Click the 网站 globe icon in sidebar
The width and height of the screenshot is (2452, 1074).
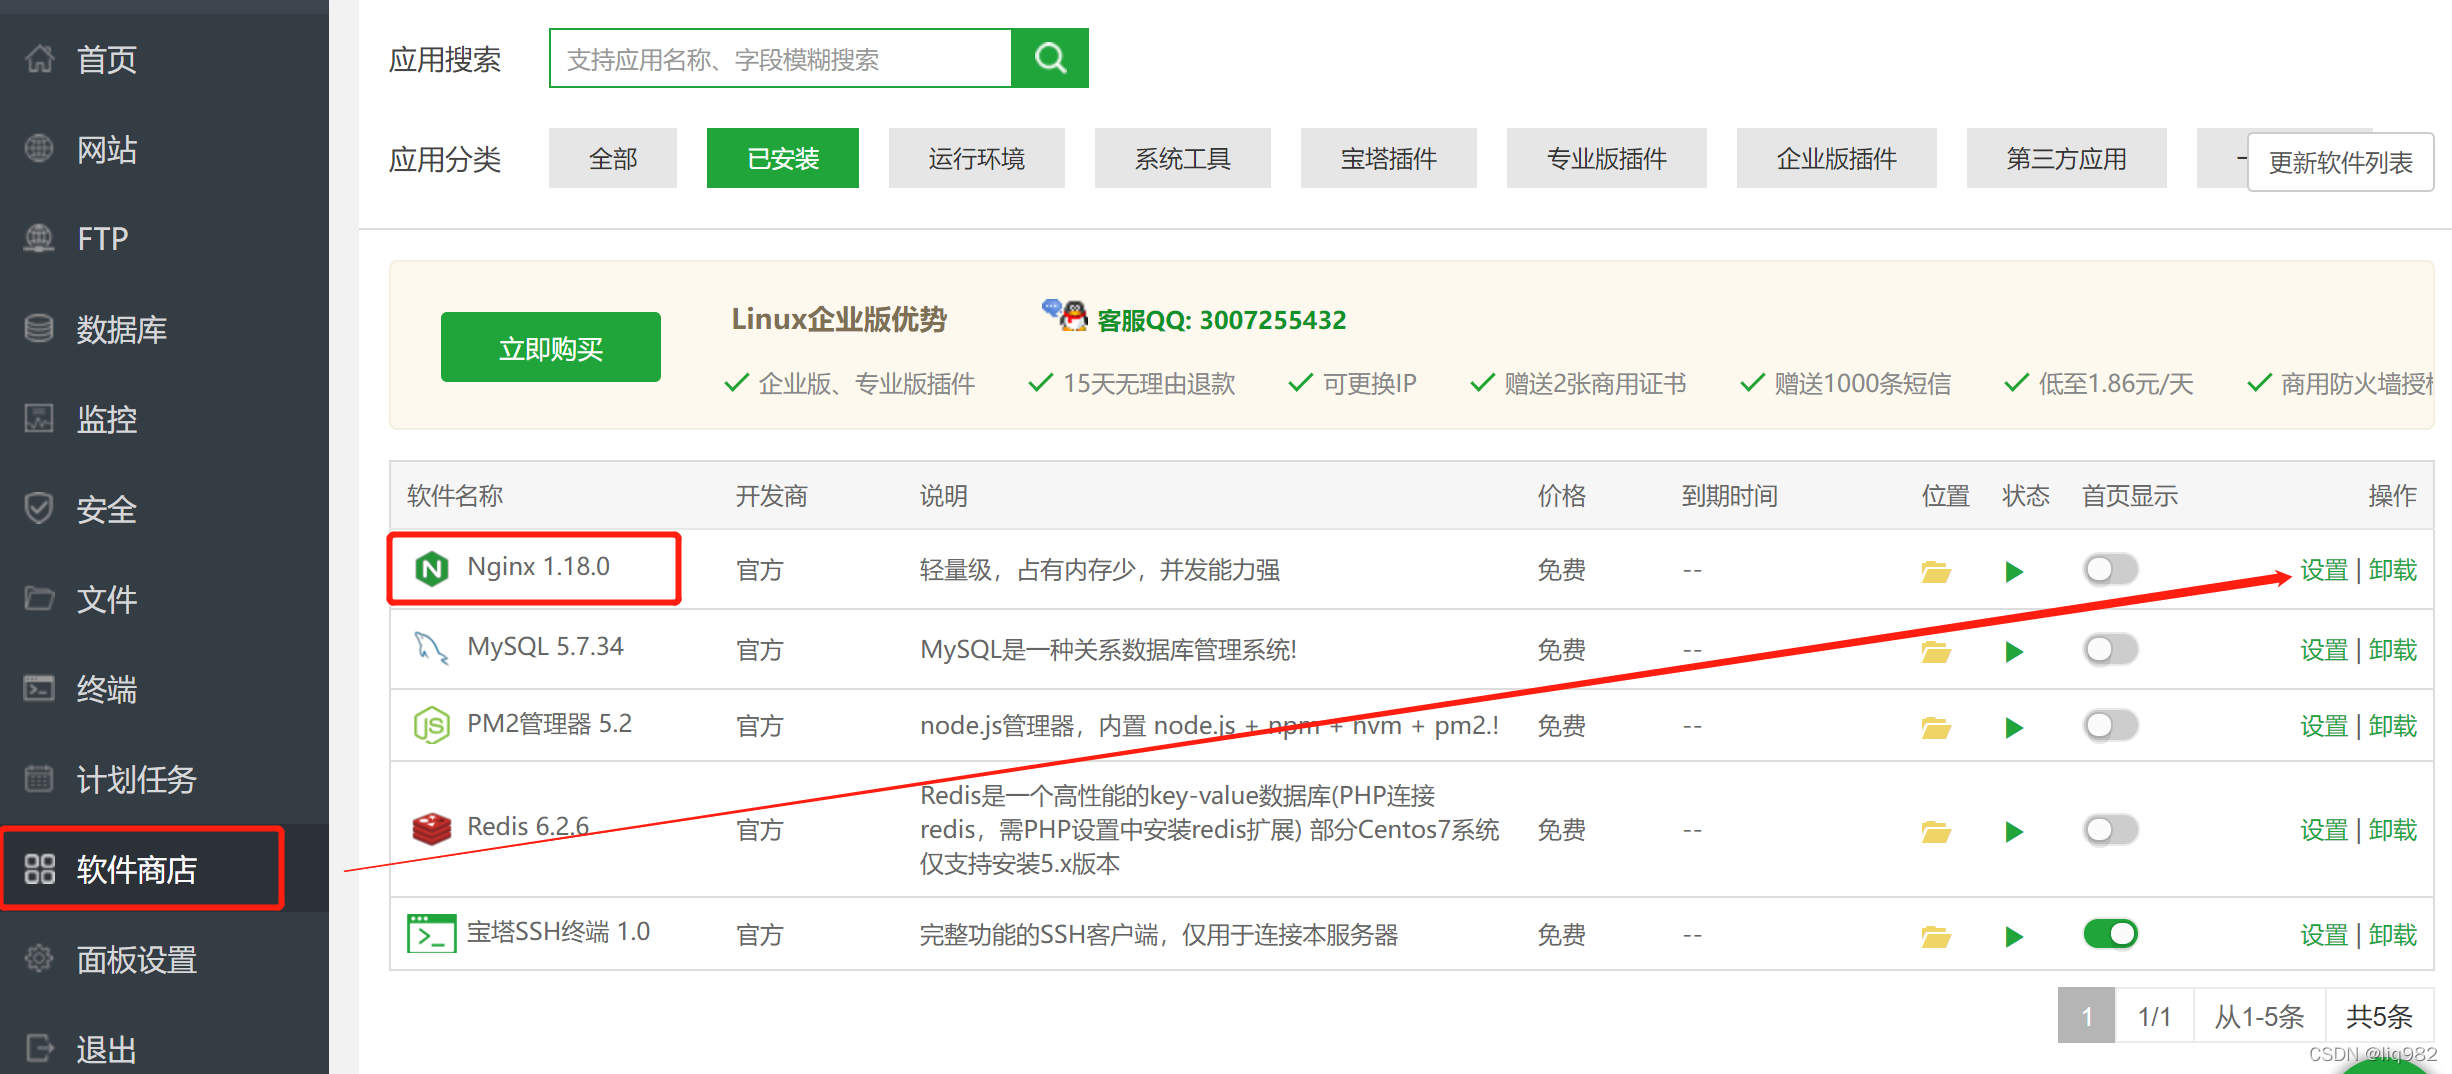tap(39, 148)
